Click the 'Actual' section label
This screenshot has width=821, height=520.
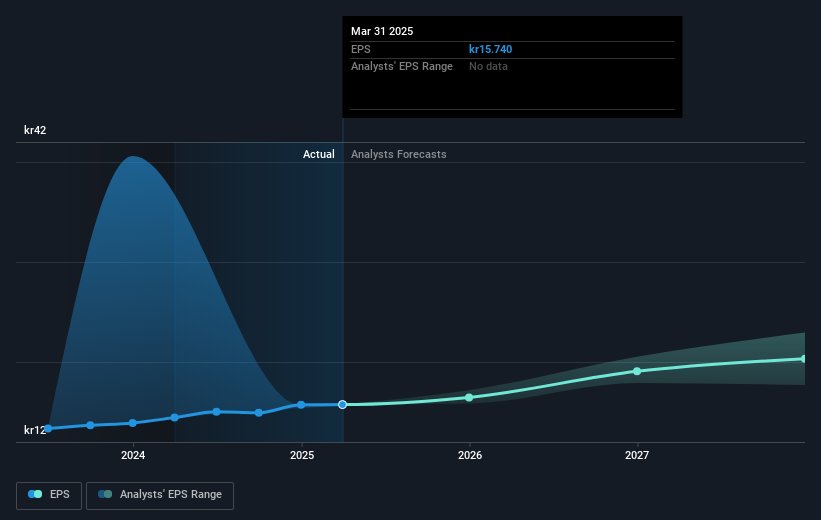pyautogui.click(x=318, y=154)
